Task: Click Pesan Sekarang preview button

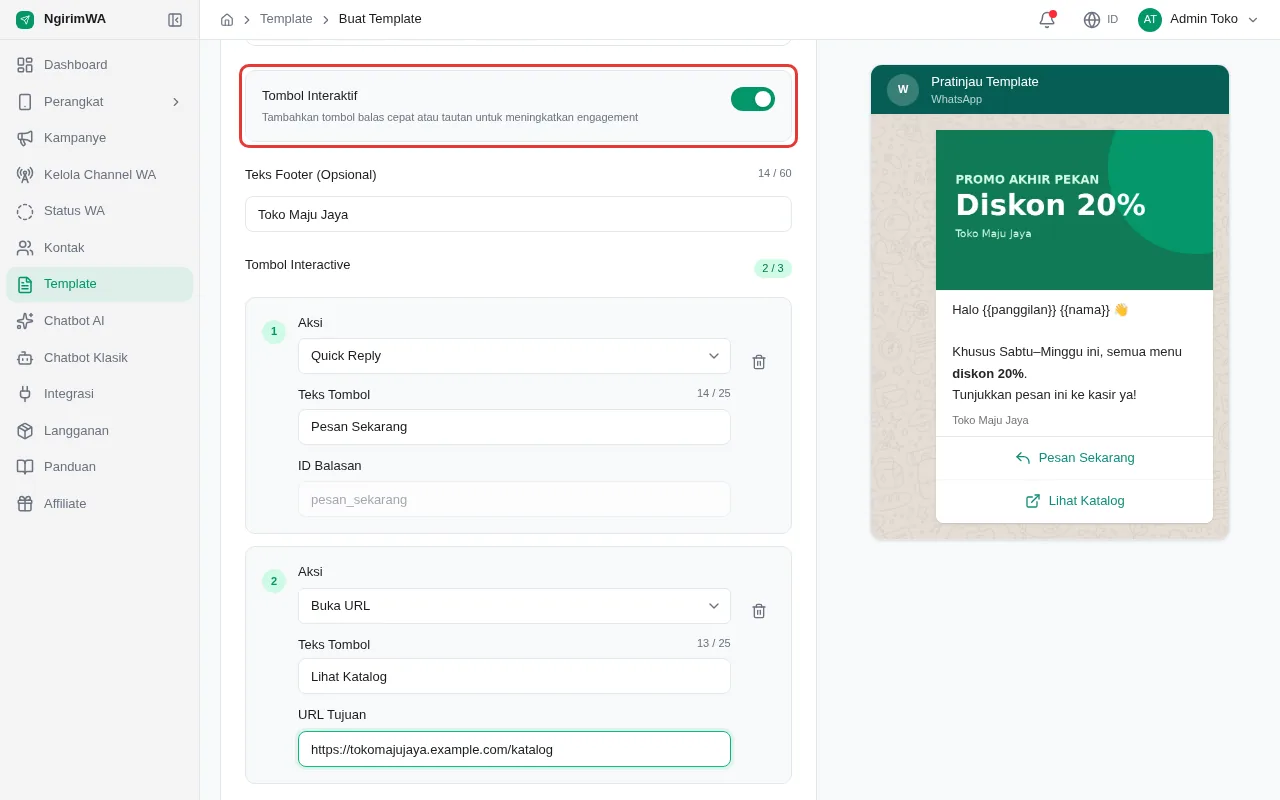Action: coord(1074,458)
